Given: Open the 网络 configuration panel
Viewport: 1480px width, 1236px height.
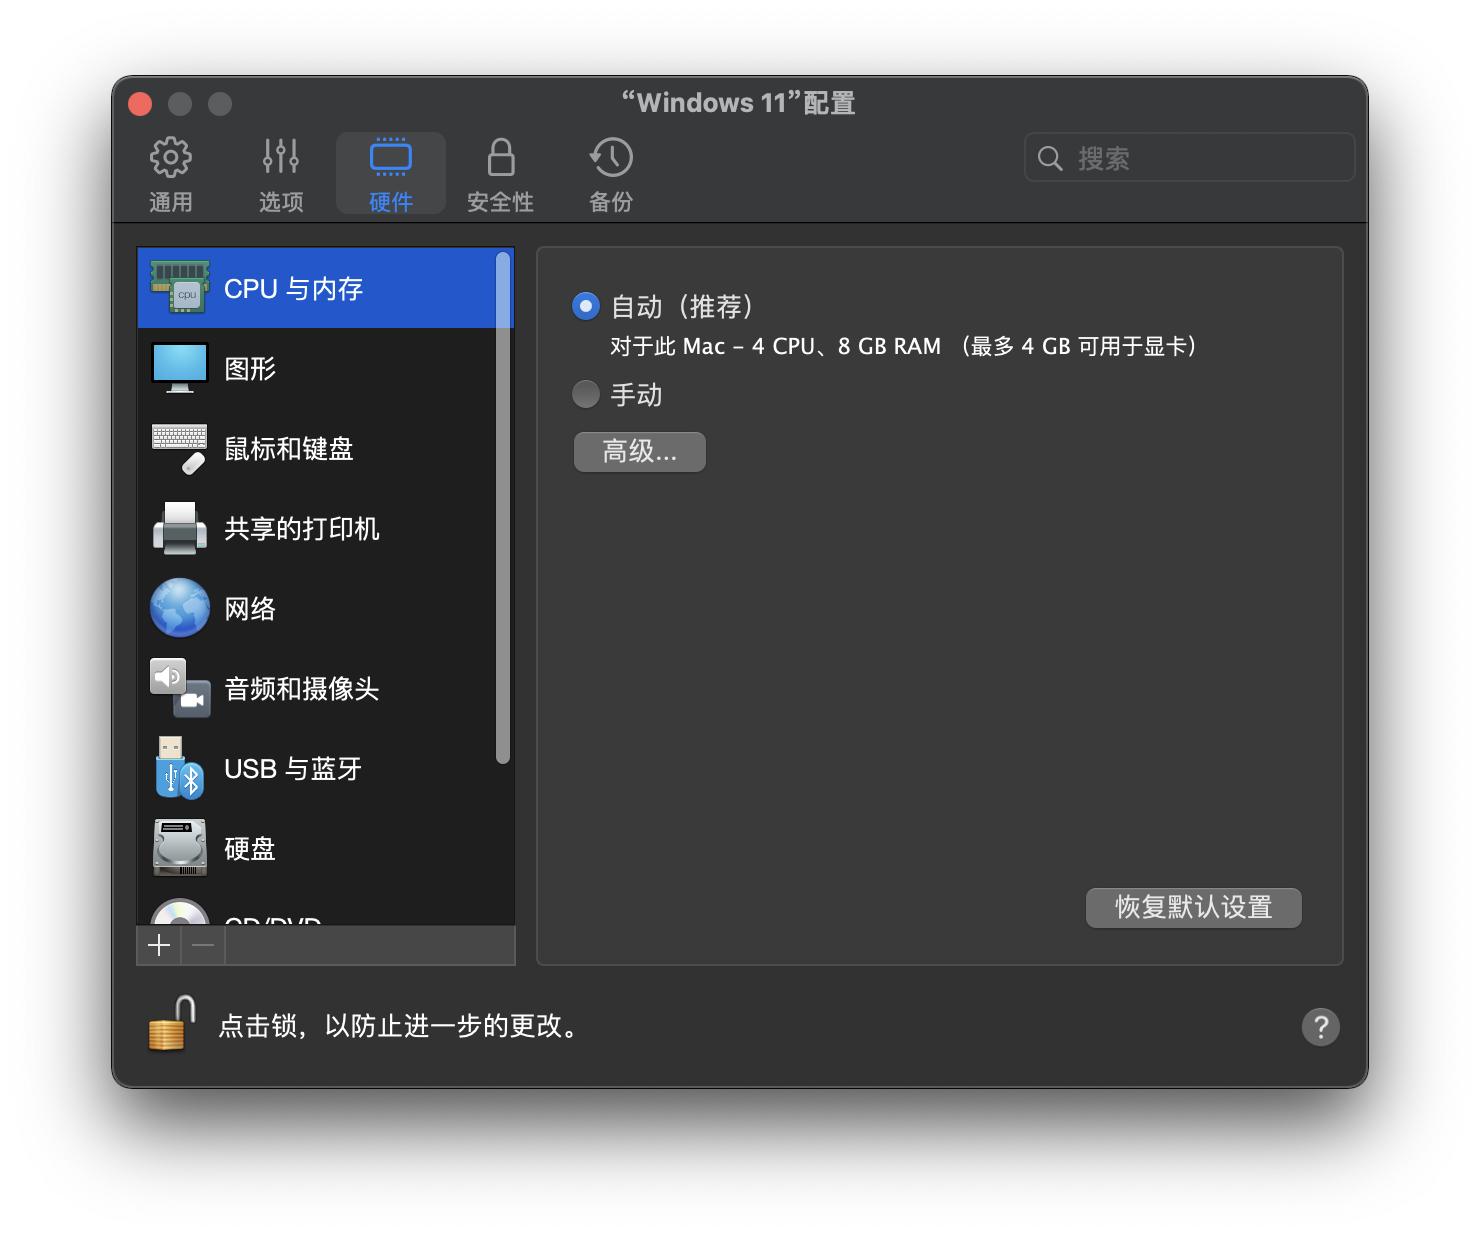Looking at the screenshot, I should point(249,608).
